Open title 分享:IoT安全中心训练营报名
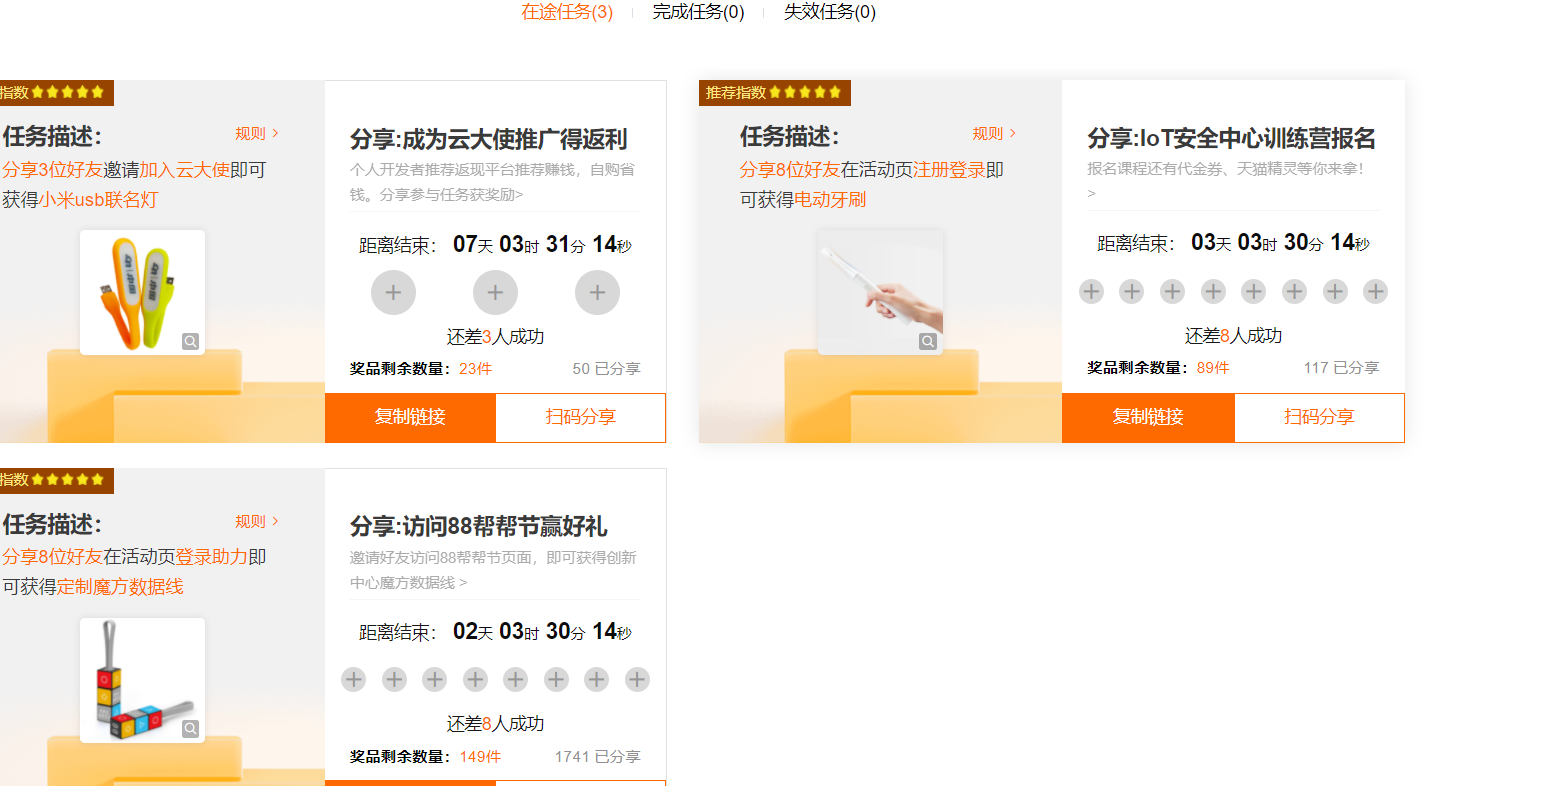 pos(1232,138)
